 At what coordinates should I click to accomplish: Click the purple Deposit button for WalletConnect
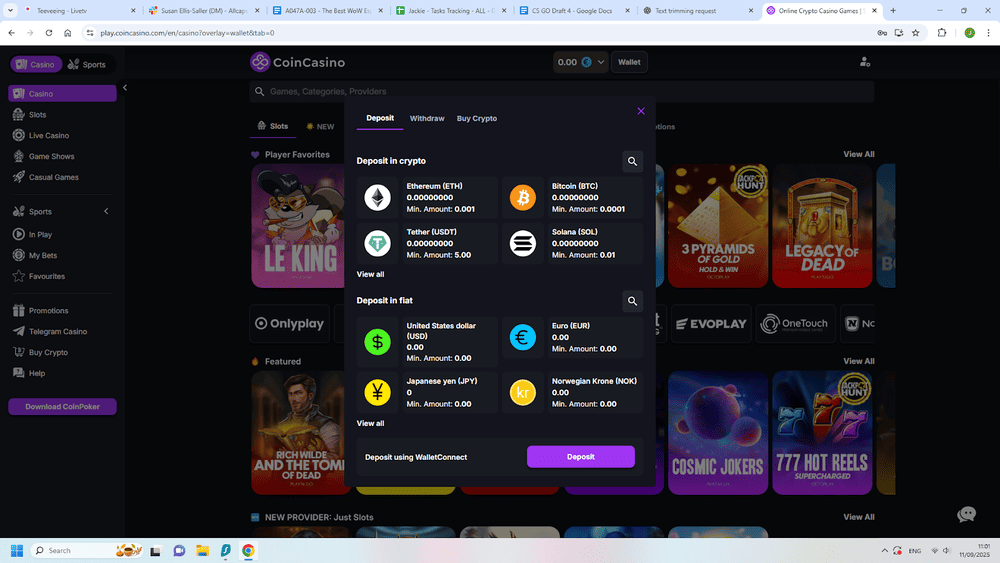point(580,457)
